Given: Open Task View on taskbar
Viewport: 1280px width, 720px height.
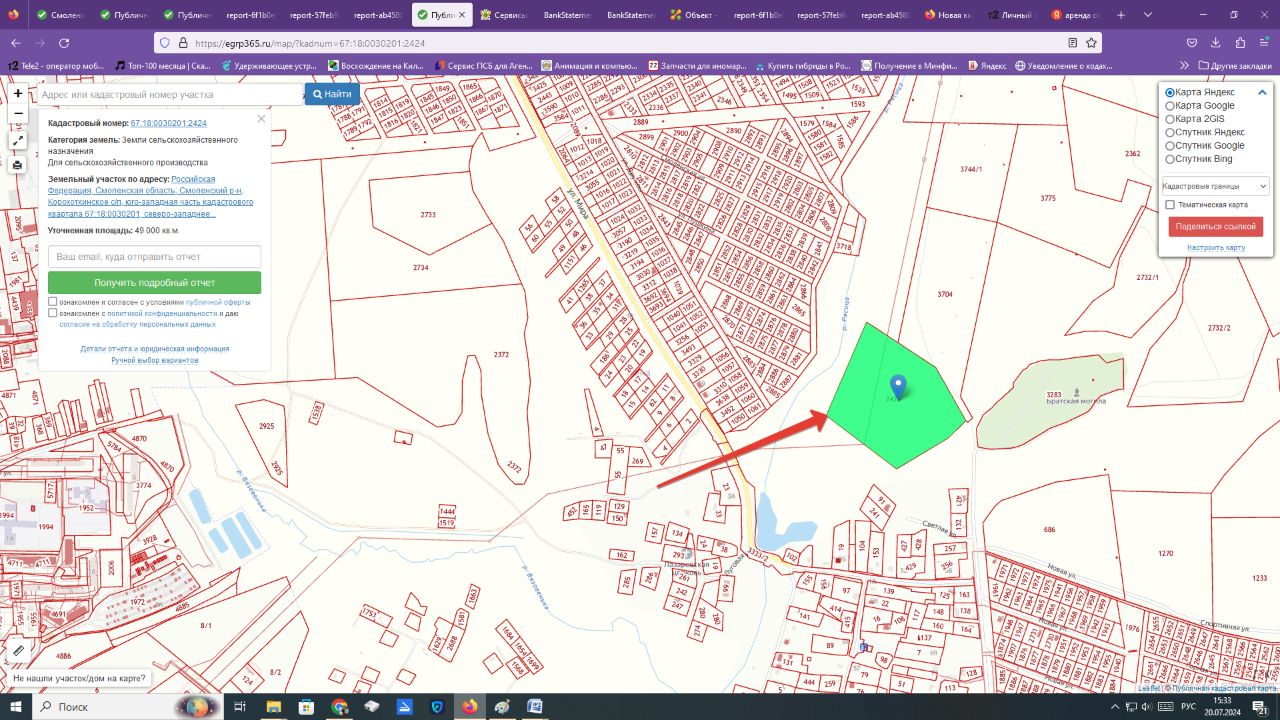Looking at the screenshot, I should pyautogui.click(x=240, y=706).
